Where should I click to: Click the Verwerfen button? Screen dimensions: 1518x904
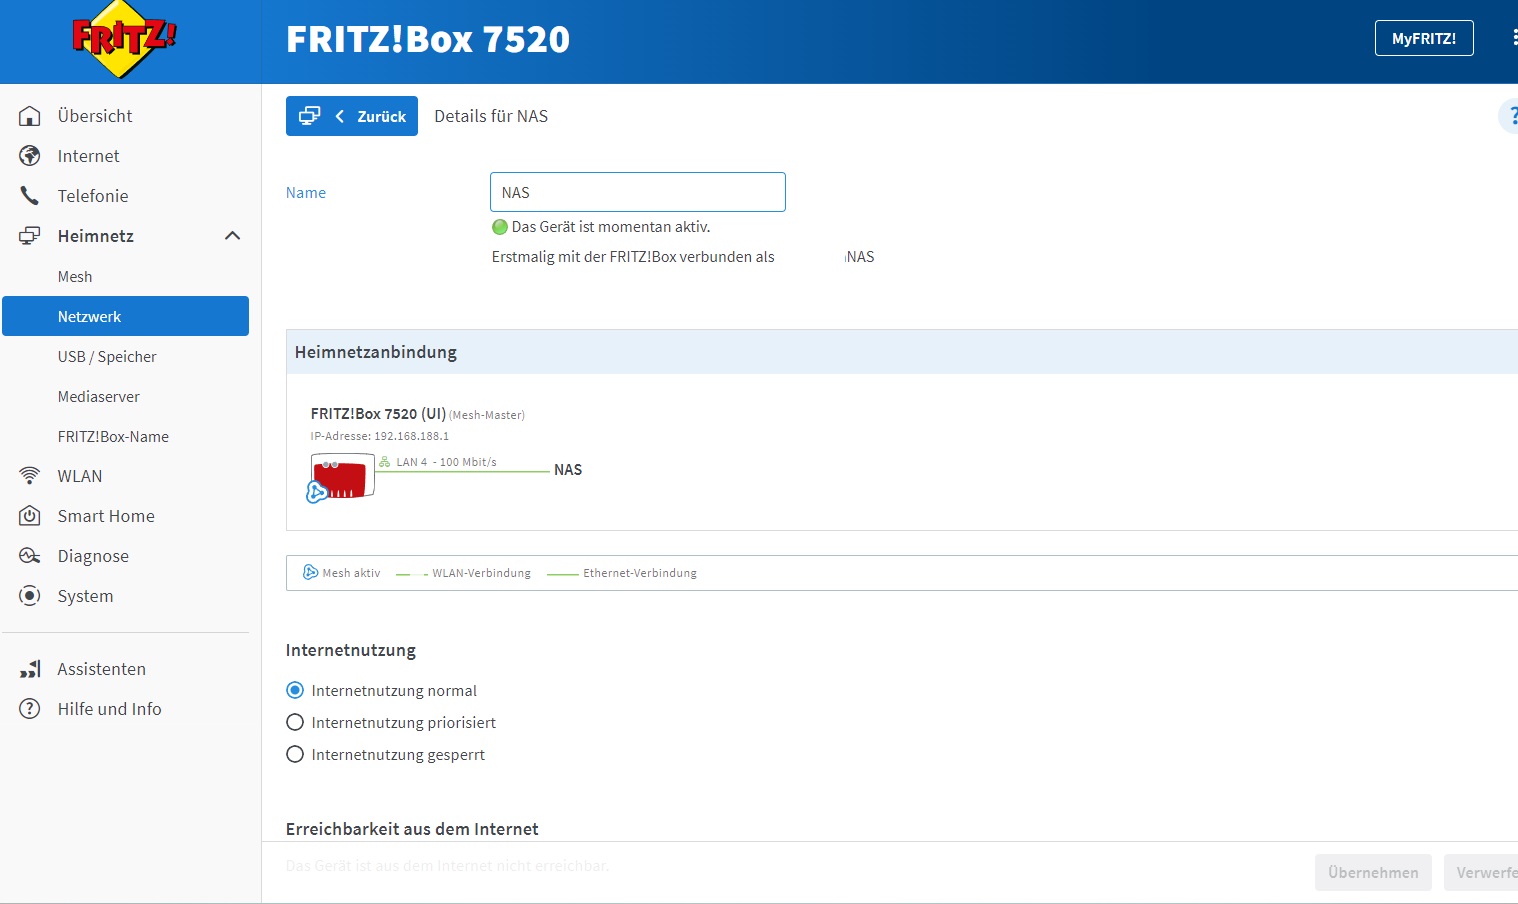click(1482, 872)
